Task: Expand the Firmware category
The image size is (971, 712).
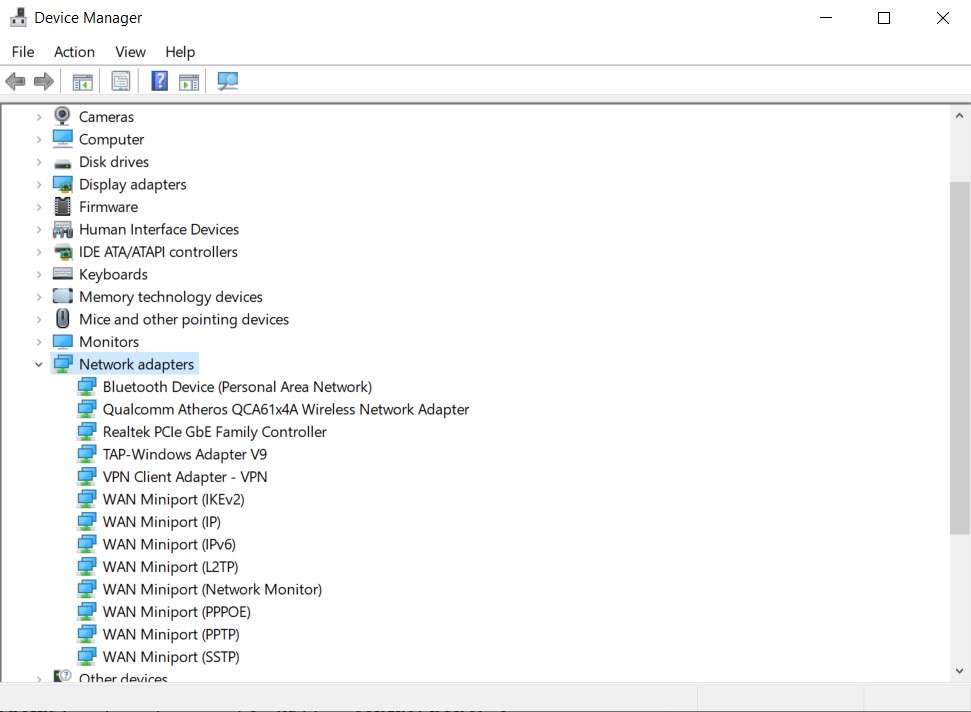Action: 38,207
